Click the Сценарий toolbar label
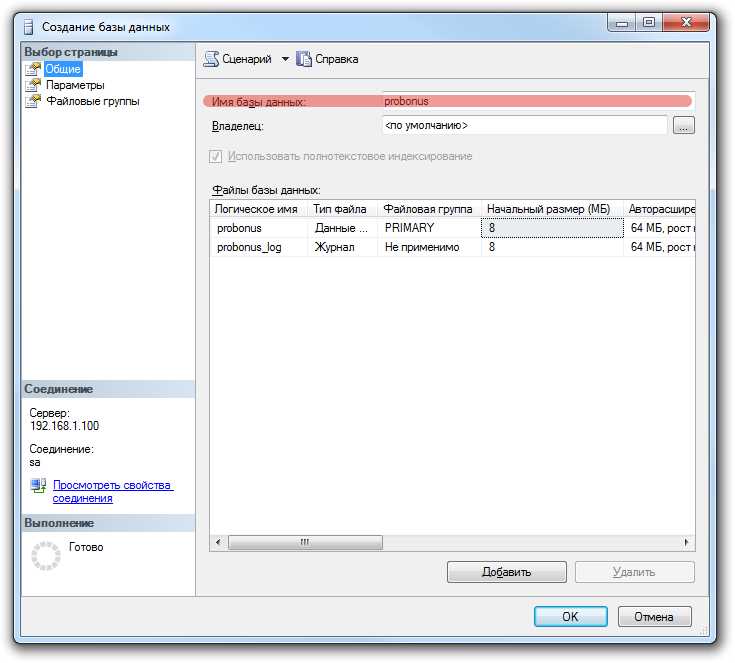Image resolution: width=735 pixels, height=663 pixels. click(x=247, y=59)
